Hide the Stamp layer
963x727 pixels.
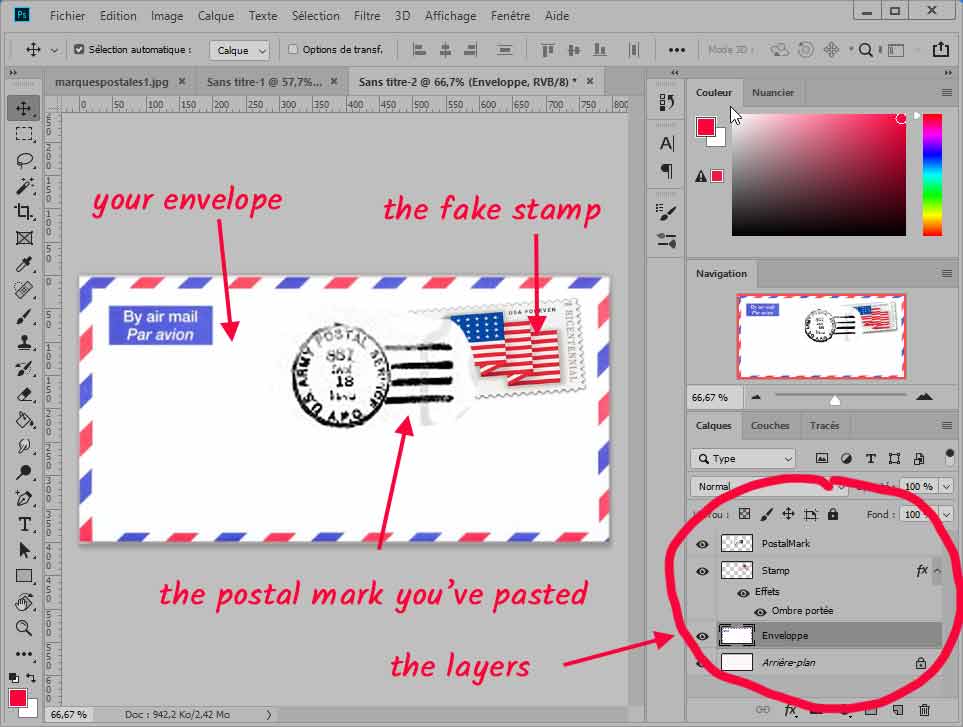[x=703, y=571]
